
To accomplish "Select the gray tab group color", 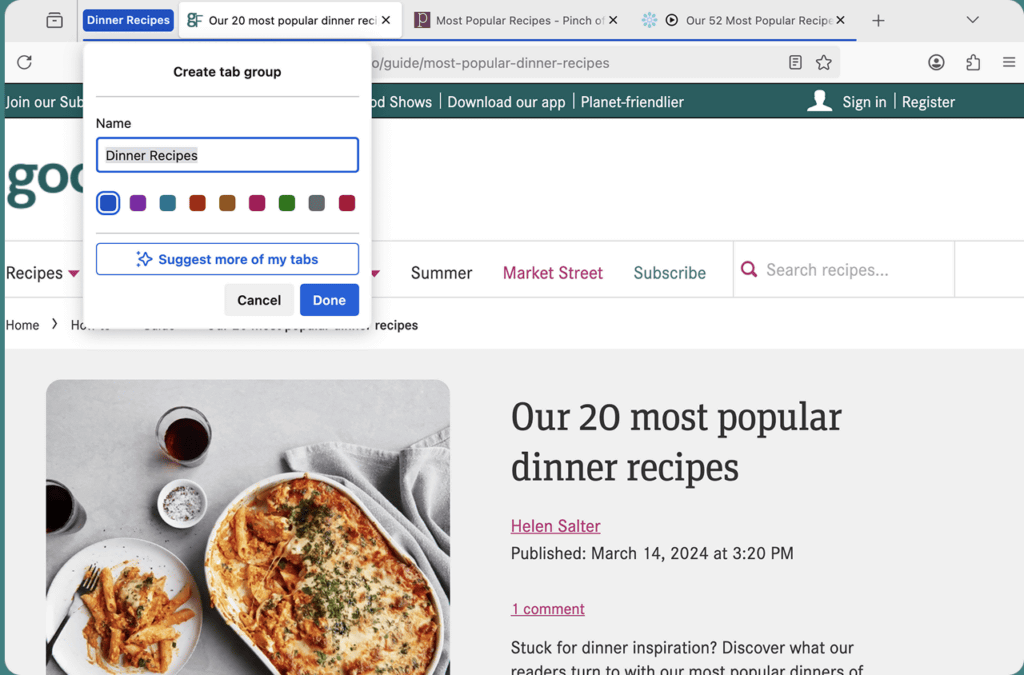I will [x=317, y=203].
